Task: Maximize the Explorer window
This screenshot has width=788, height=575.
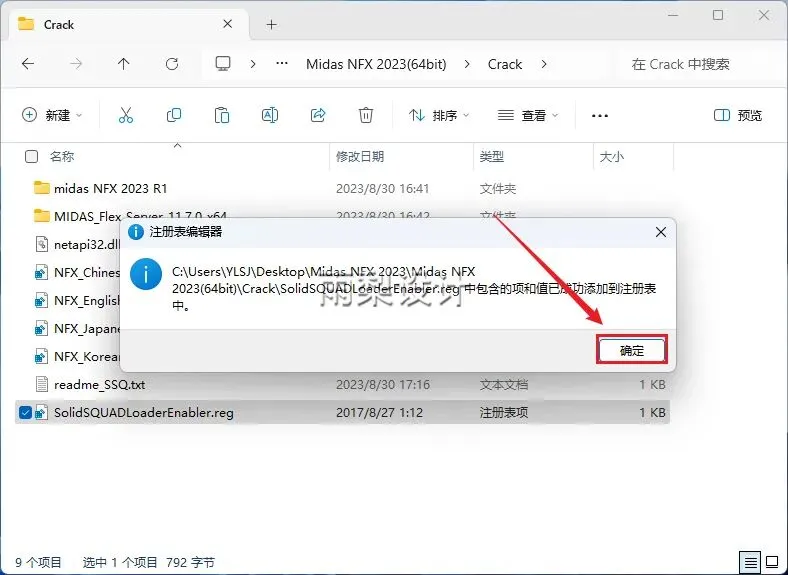Action: (x=718, y=15)
